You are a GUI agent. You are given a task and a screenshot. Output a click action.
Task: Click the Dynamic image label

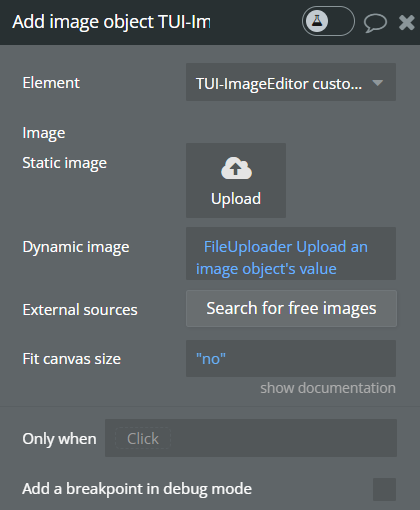[x=76, y=247]
